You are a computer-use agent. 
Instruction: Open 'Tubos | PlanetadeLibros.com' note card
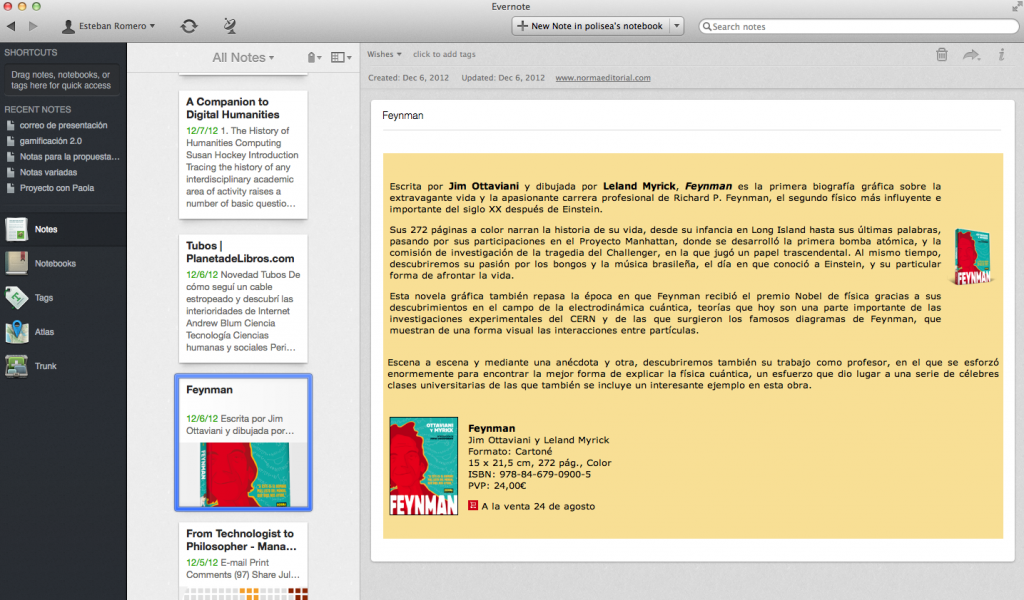(243, 298)
